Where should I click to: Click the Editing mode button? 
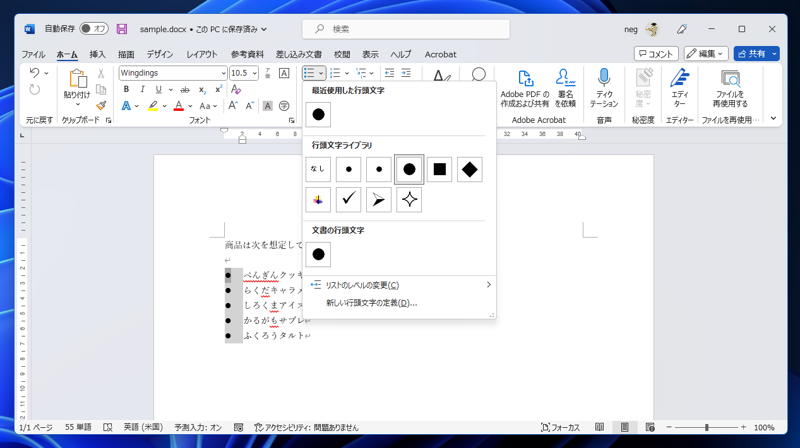pos(706,54)
